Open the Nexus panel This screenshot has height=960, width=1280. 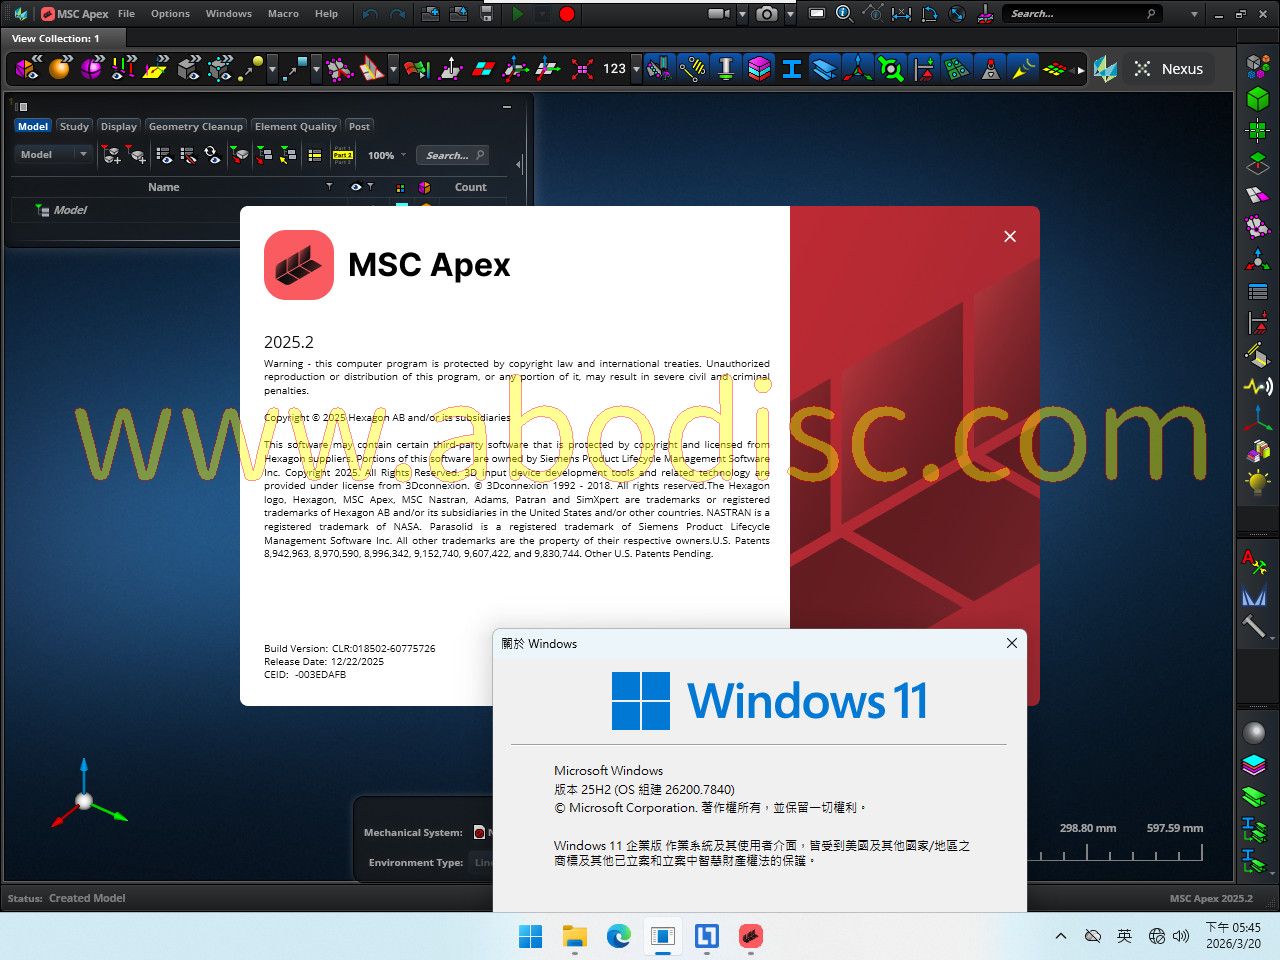pos(1169,69)
